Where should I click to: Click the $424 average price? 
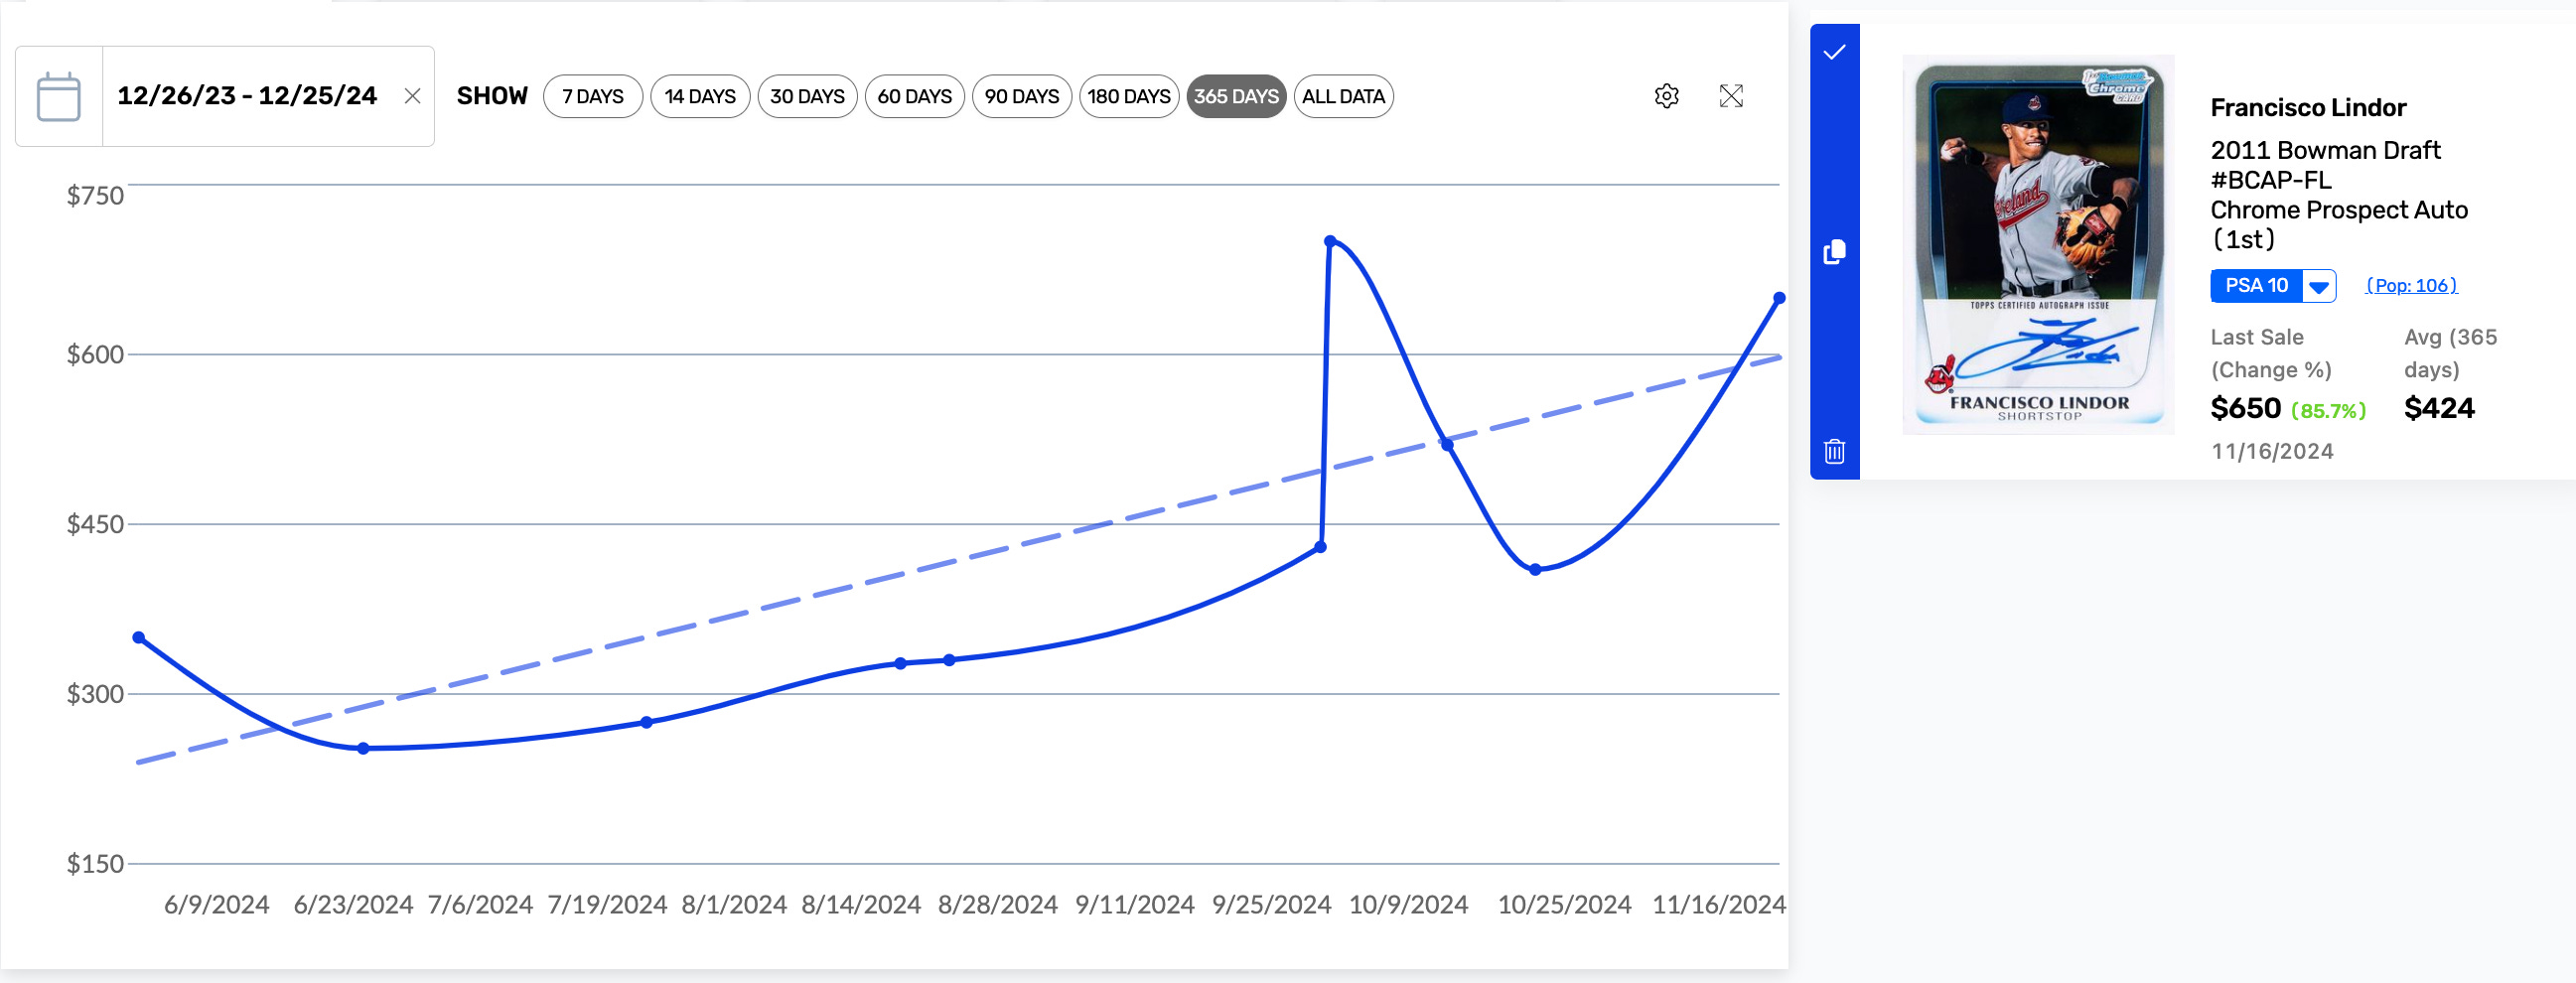coord(2439,408)
